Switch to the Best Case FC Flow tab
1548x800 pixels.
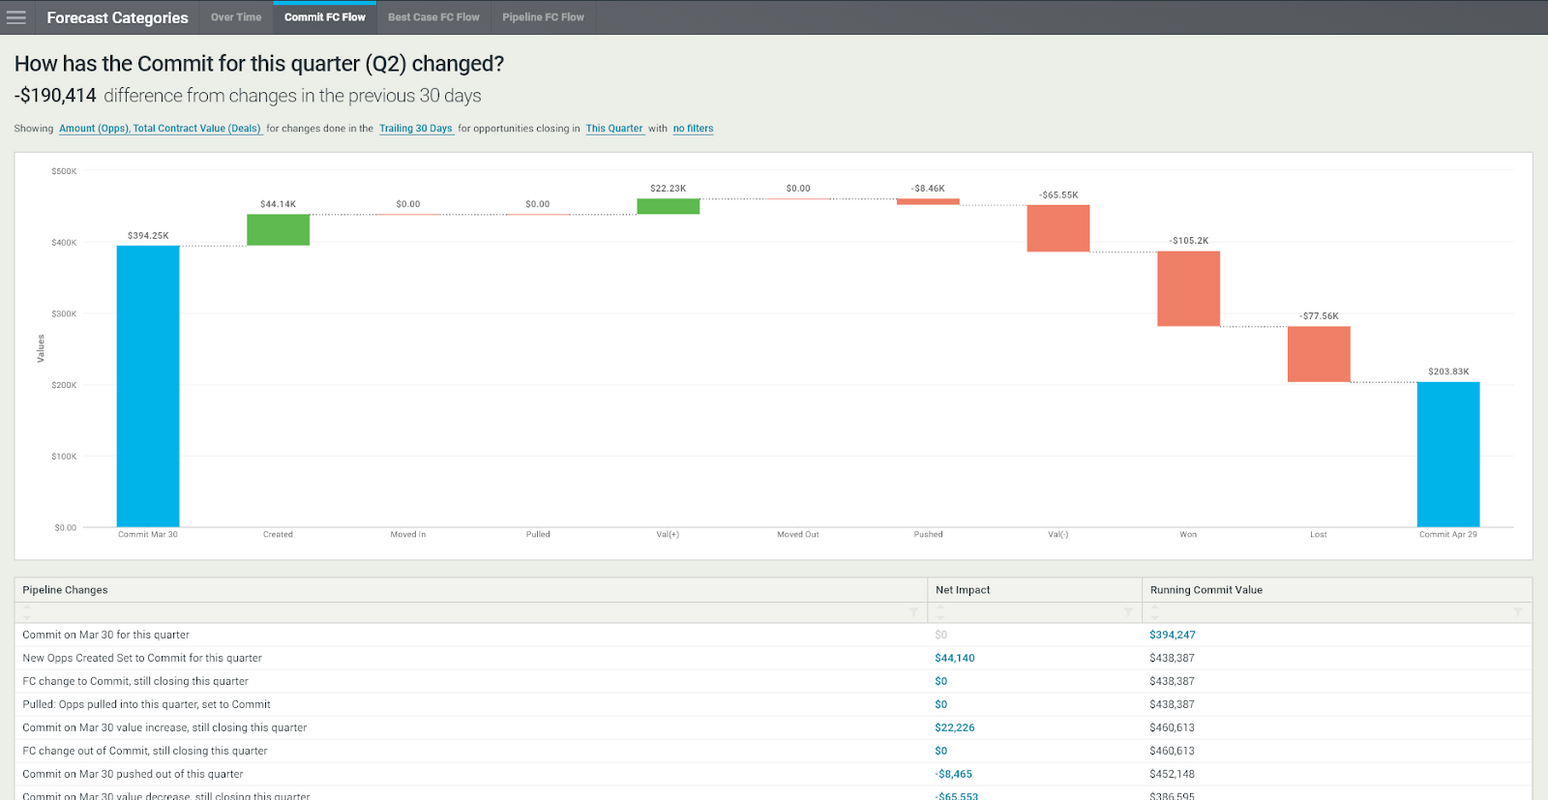[433, 17]
